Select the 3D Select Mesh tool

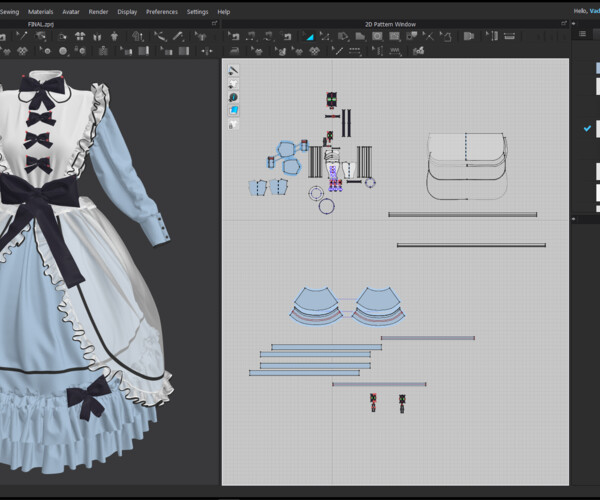(40, 36)
